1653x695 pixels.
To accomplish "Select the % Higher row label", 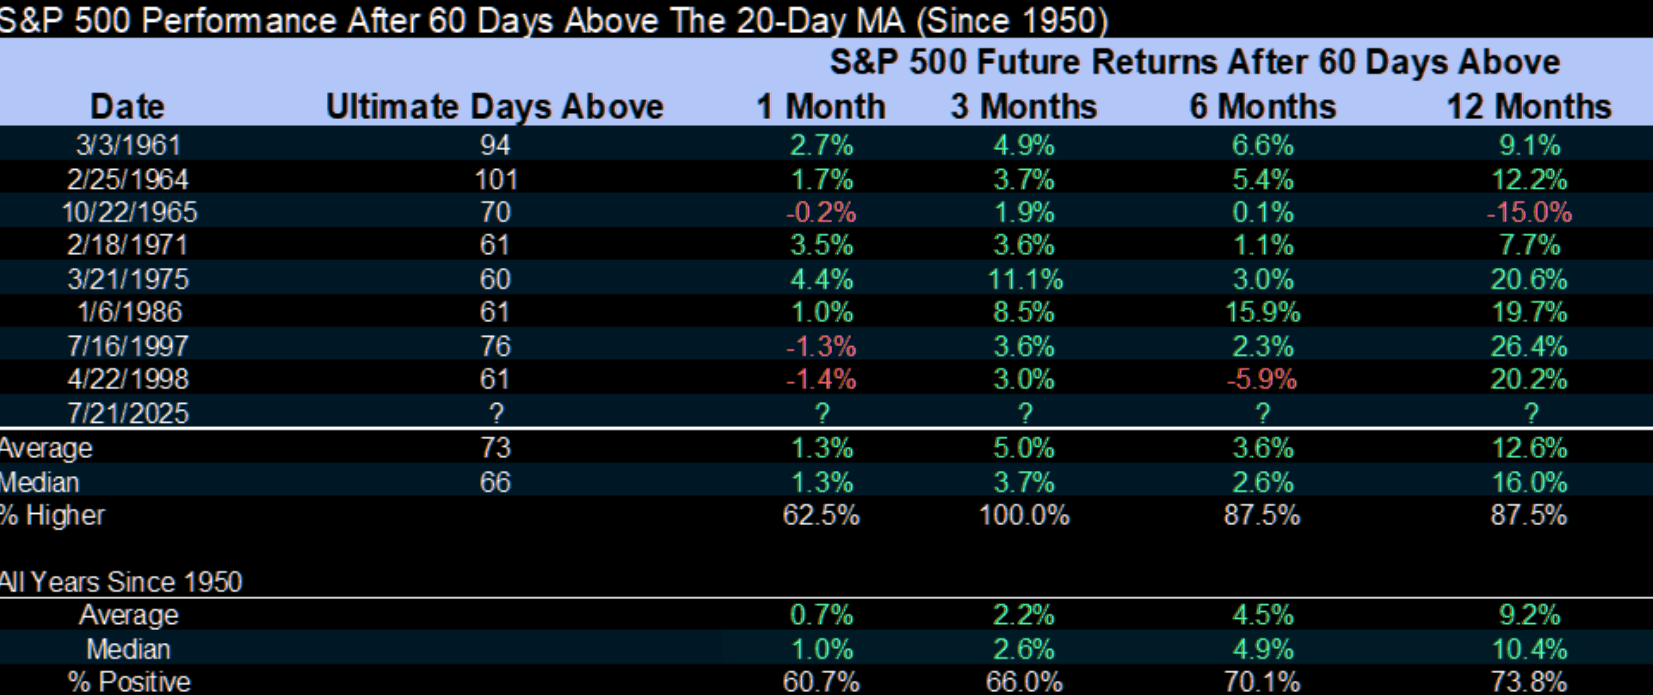I will (x=52, y=515).
